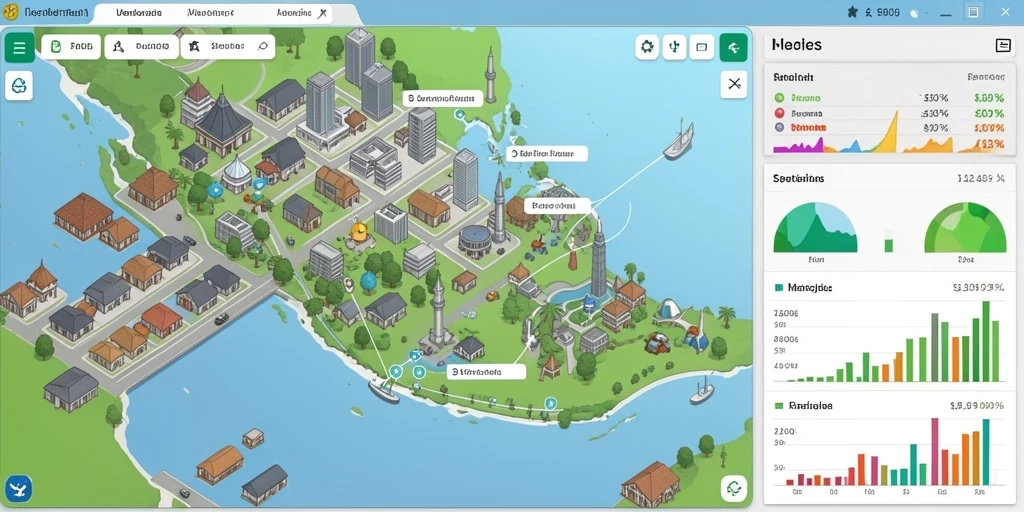The image size is (1024, 512).
Task: Click the map label near the southern shoreline
Action: point(487,372)
